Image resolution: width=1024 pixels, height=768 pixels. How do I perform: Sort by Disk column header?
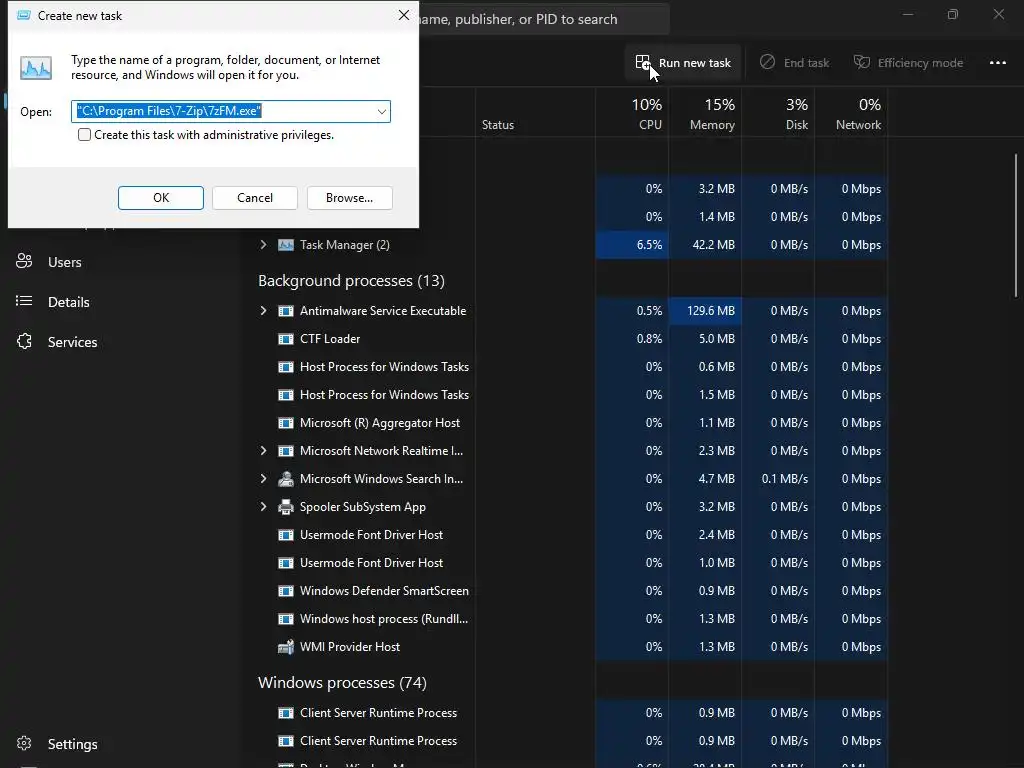(778, 114)
